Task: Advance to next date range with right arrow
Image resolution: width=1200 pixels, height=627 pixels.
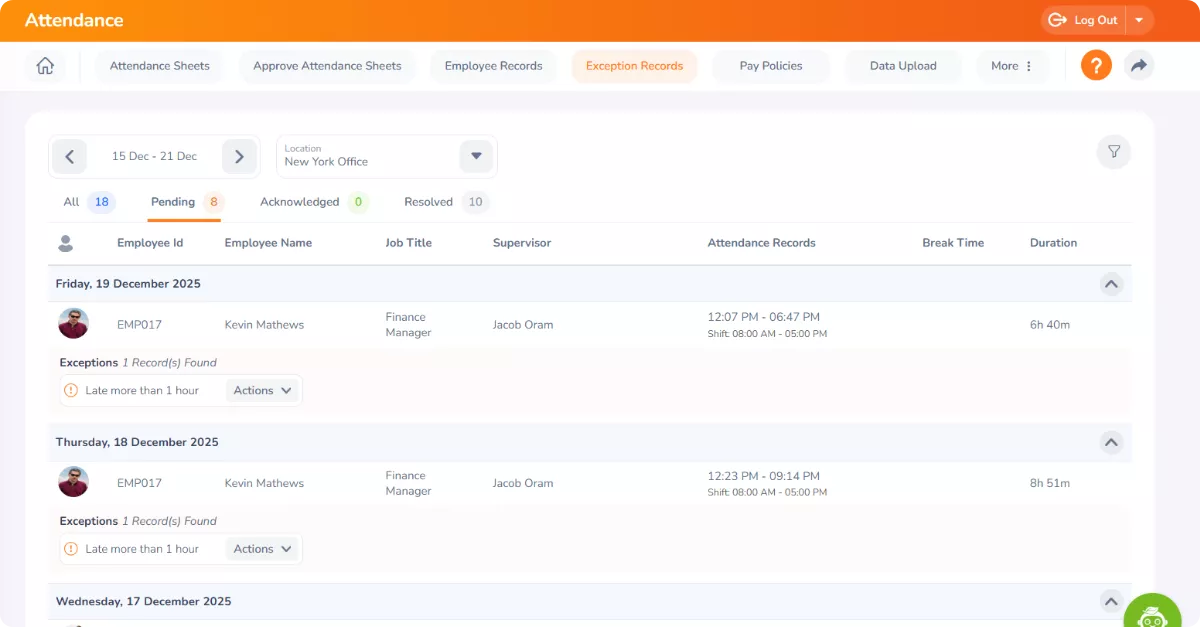Action: tap(239, 156)
